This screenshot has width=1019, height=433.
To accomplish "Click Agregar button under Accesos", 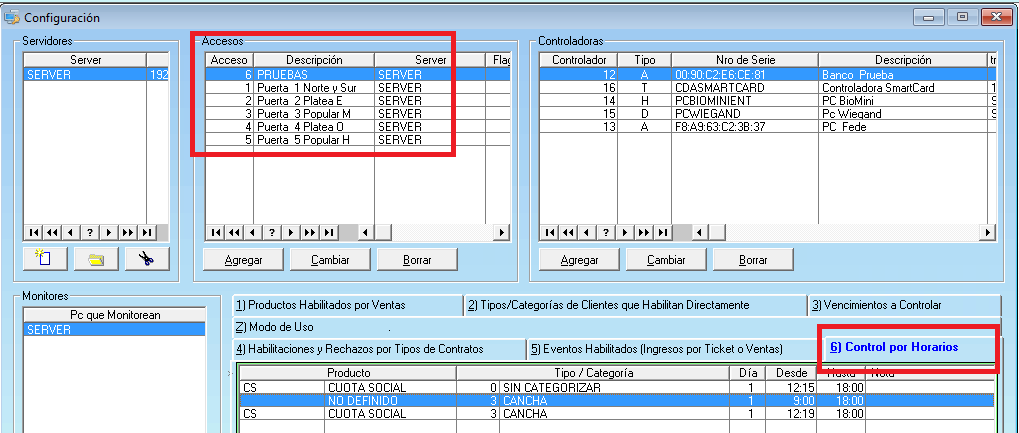I will [243, 259].
